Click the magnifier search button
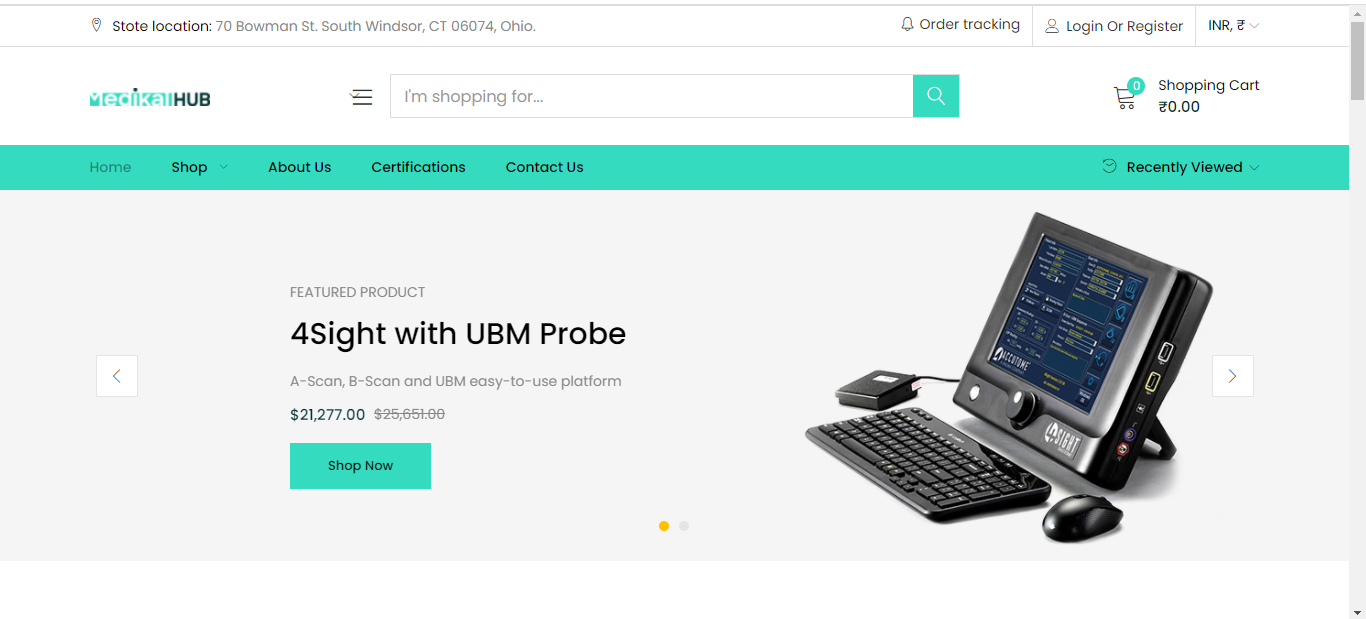1366x619 pixels. (x=936, y=96)
